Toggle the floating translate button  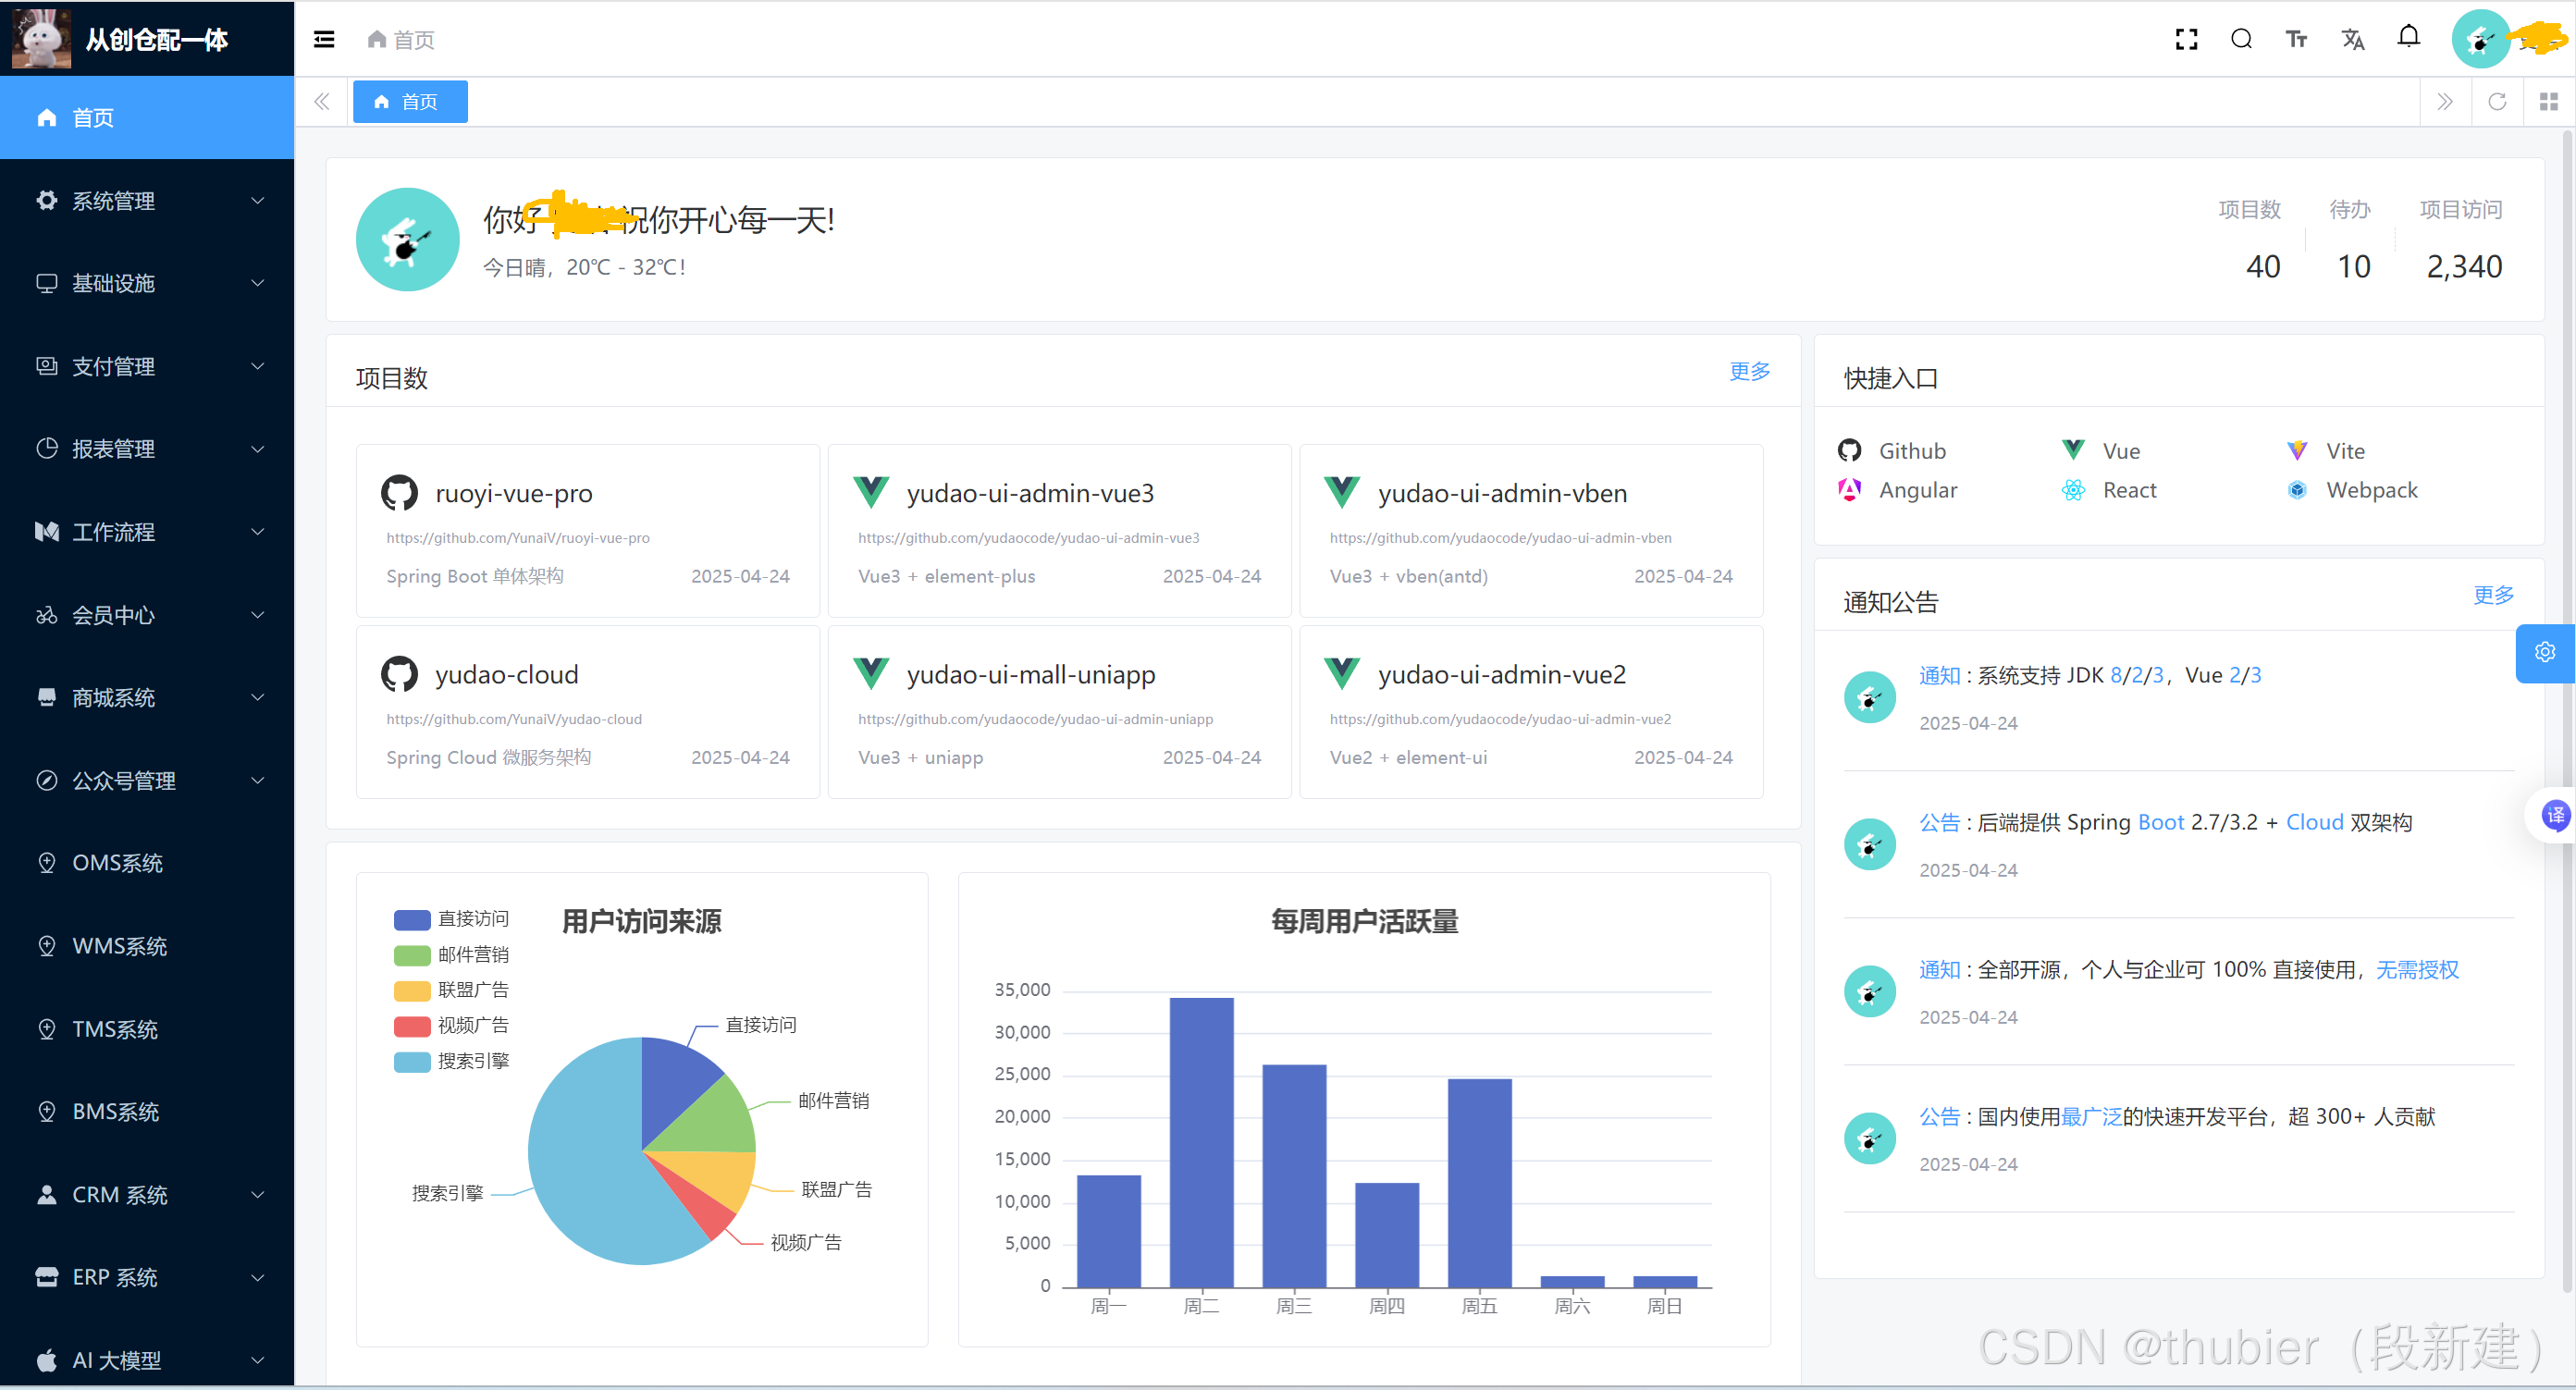[2557, 815]
